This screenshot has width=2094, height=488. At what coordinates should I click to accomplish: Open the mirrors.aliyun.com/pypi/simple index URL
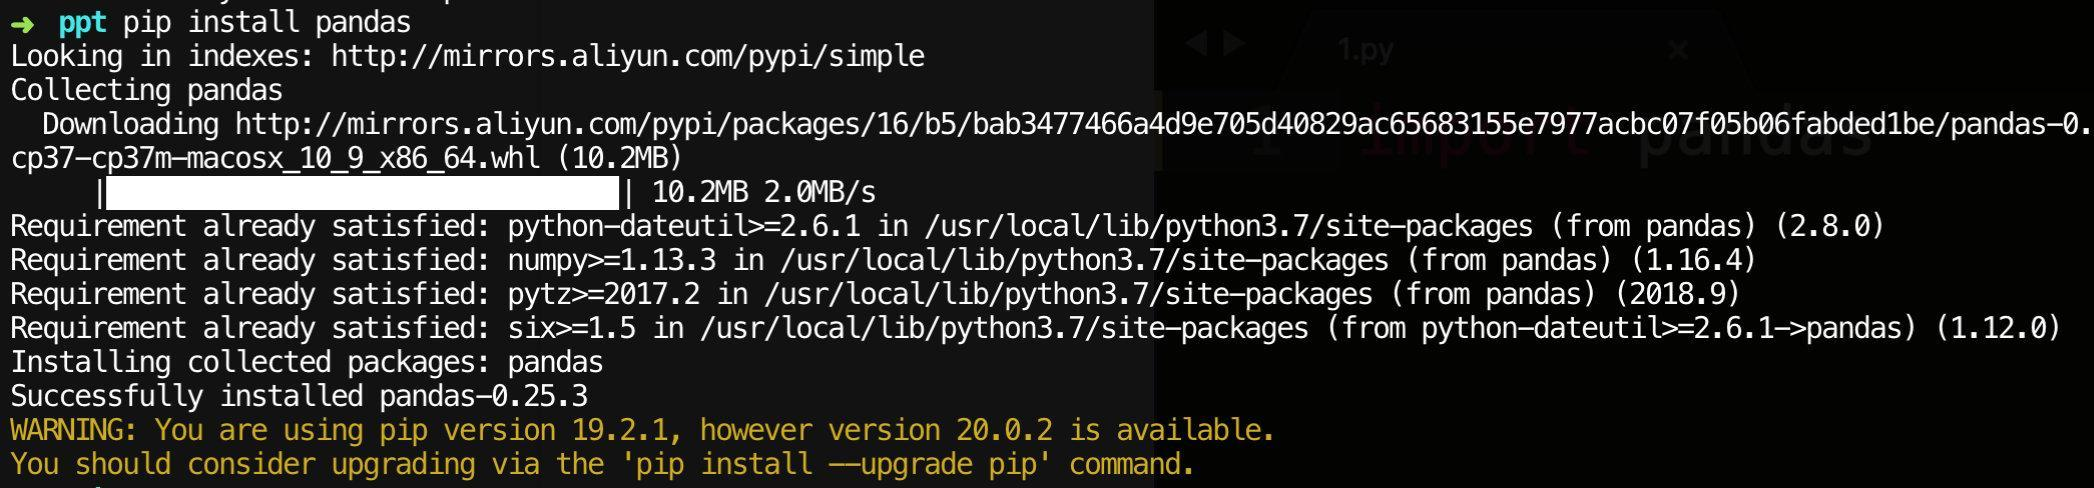628,56
